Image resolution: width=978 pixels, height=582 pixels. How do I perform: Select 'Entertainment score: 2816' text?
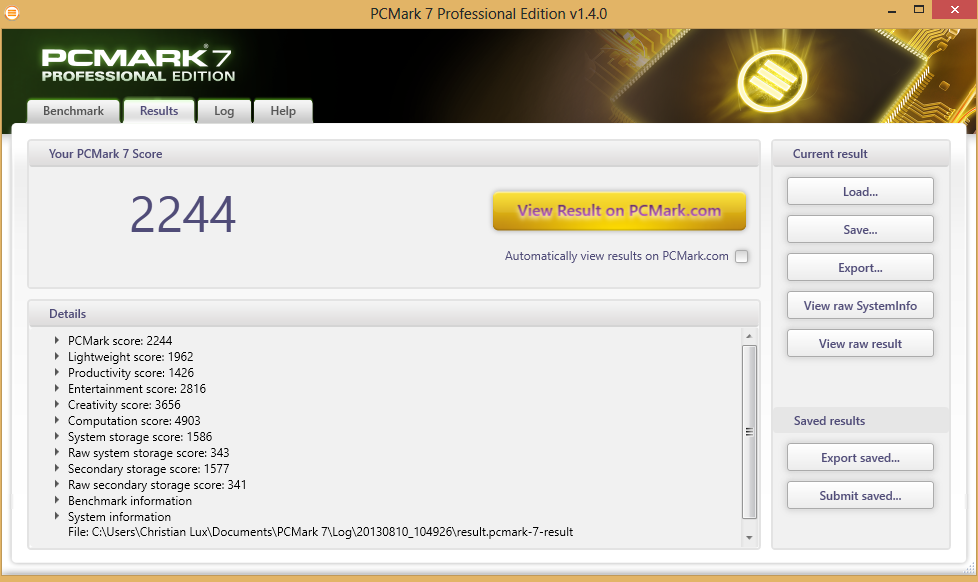click(x=137, y=389)
